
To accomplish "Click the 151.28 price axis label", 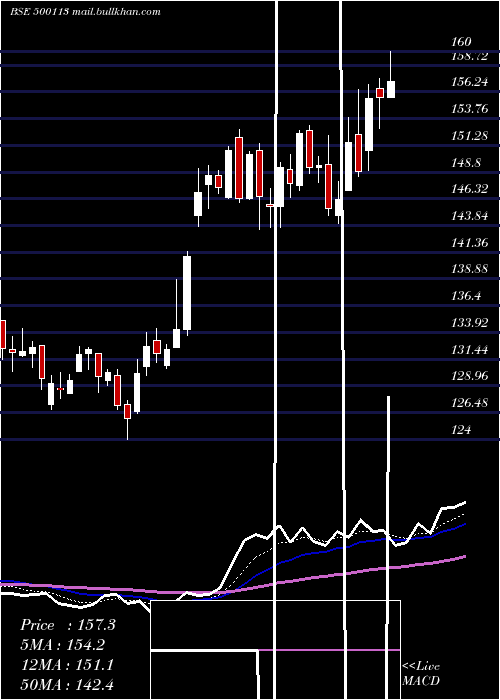I will [469, 135].
